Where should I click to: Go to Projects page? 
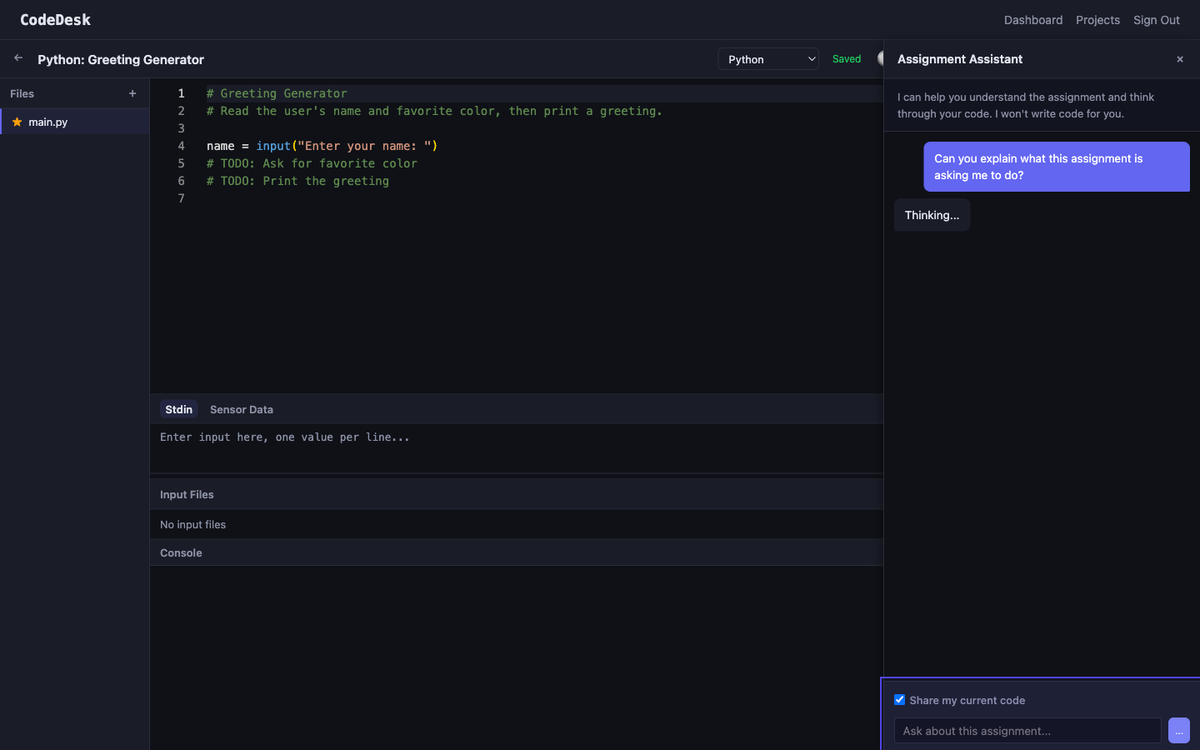(x=1097, y=20)
